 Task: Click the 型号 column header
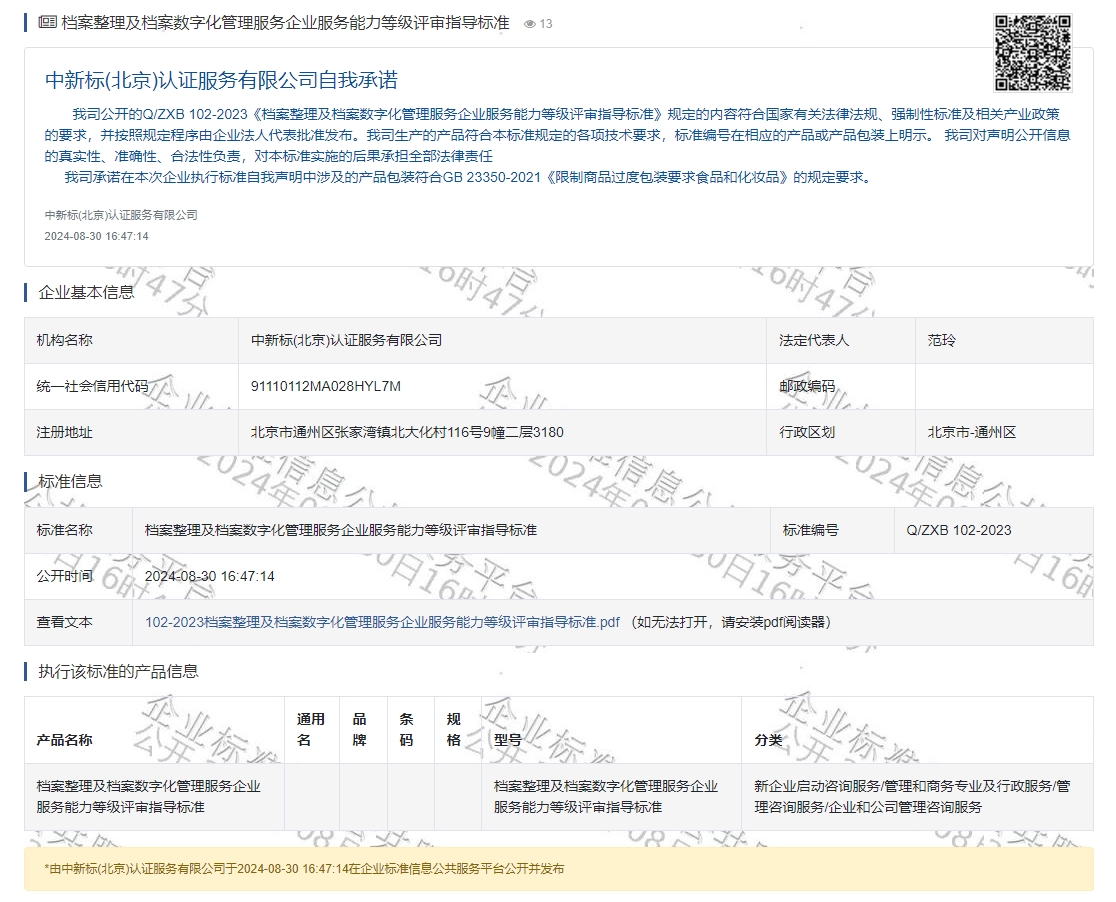point(508,740)
